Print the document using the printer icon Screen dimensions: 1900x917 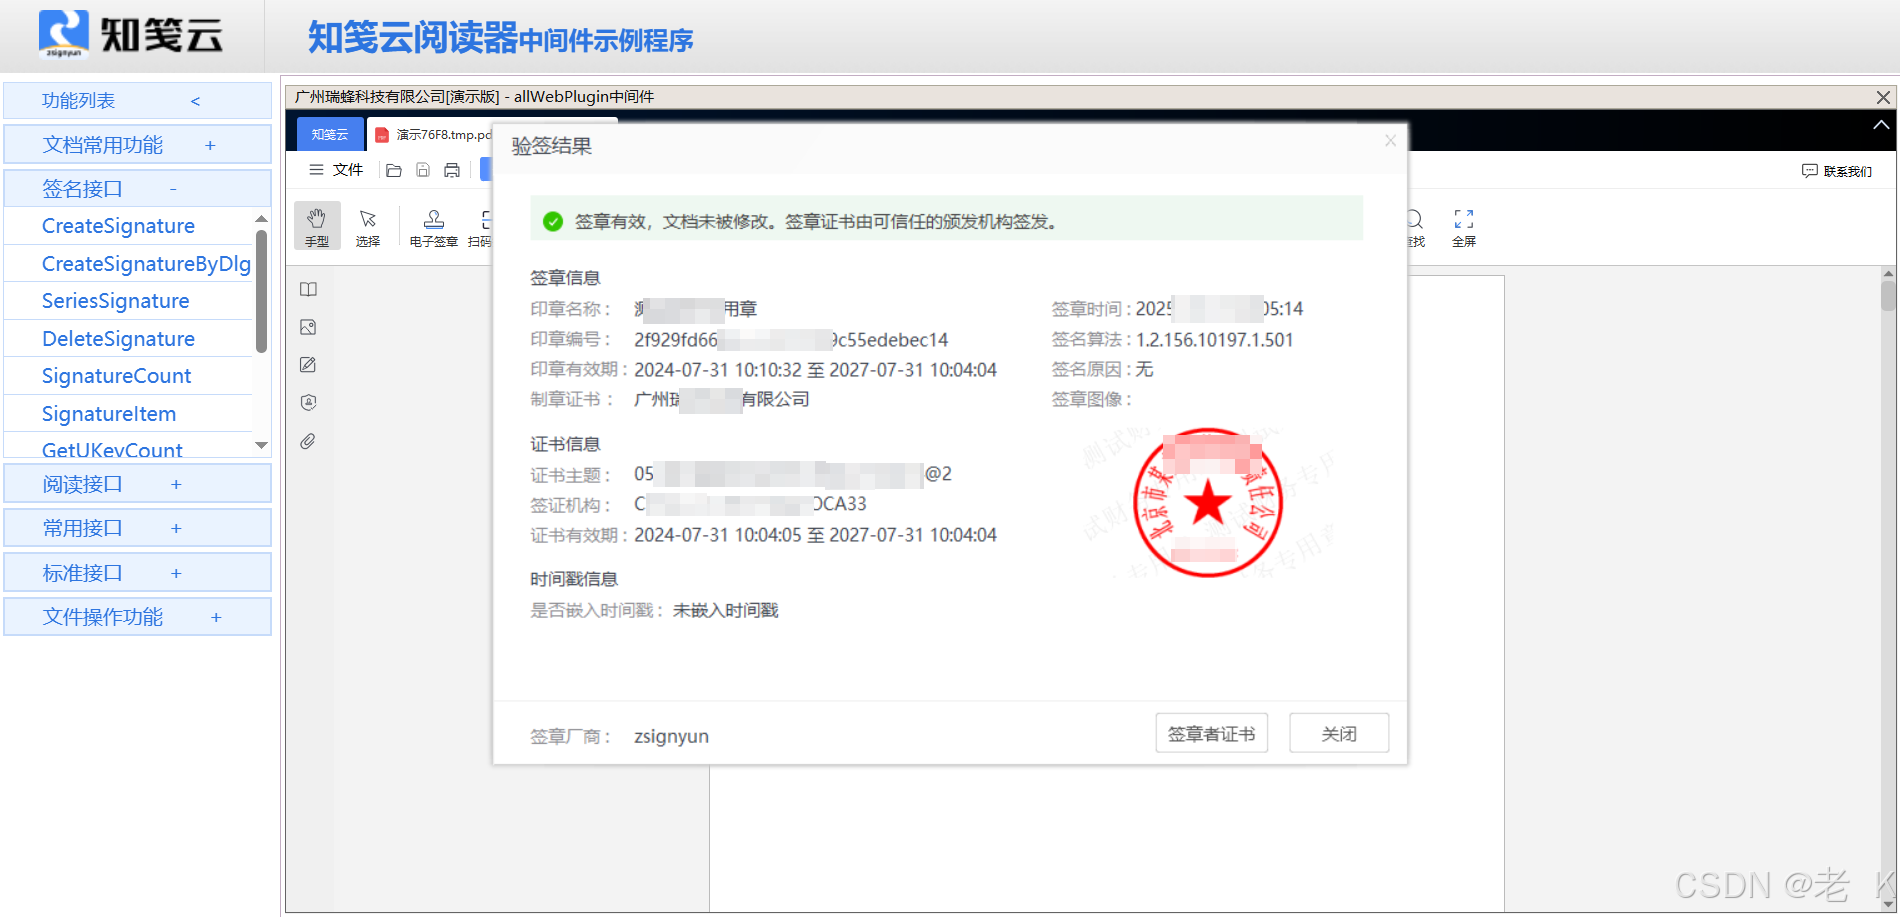click(452, 170)
